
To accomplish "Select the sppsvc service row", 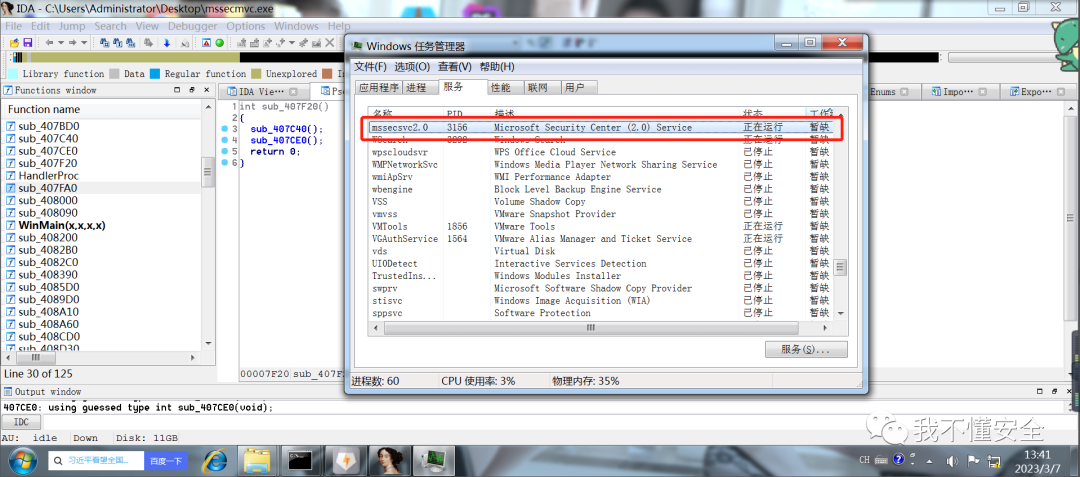I will coord(600,313).
